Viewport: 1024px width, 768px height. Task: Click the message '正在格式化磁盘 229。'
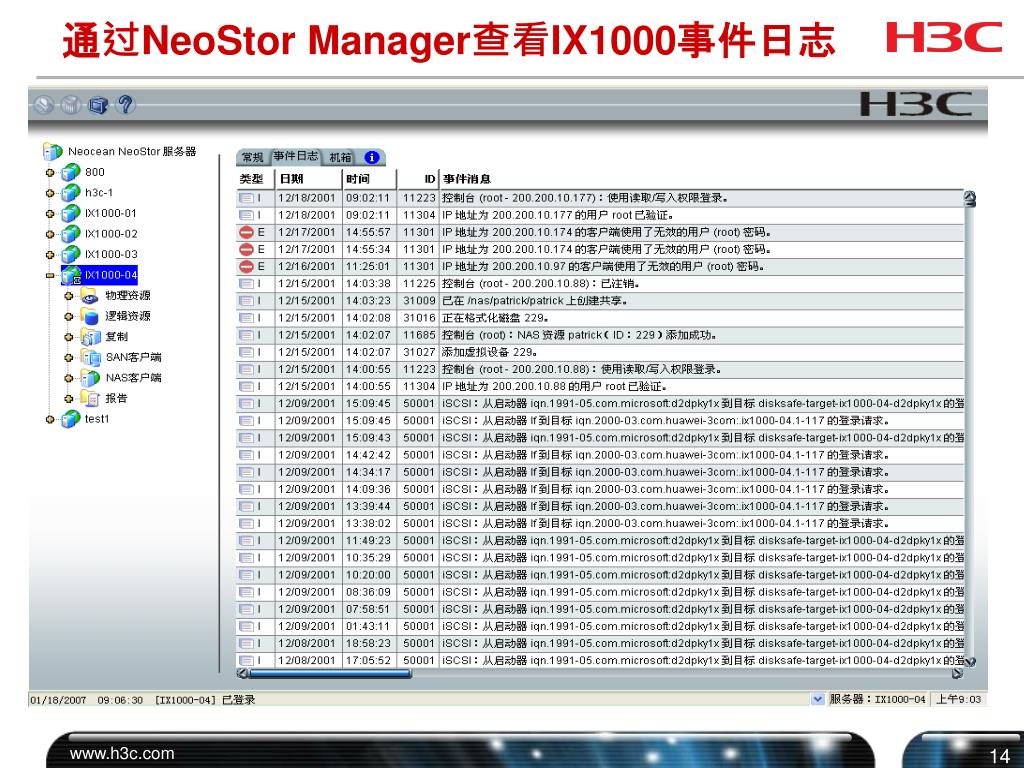point(495,317)
